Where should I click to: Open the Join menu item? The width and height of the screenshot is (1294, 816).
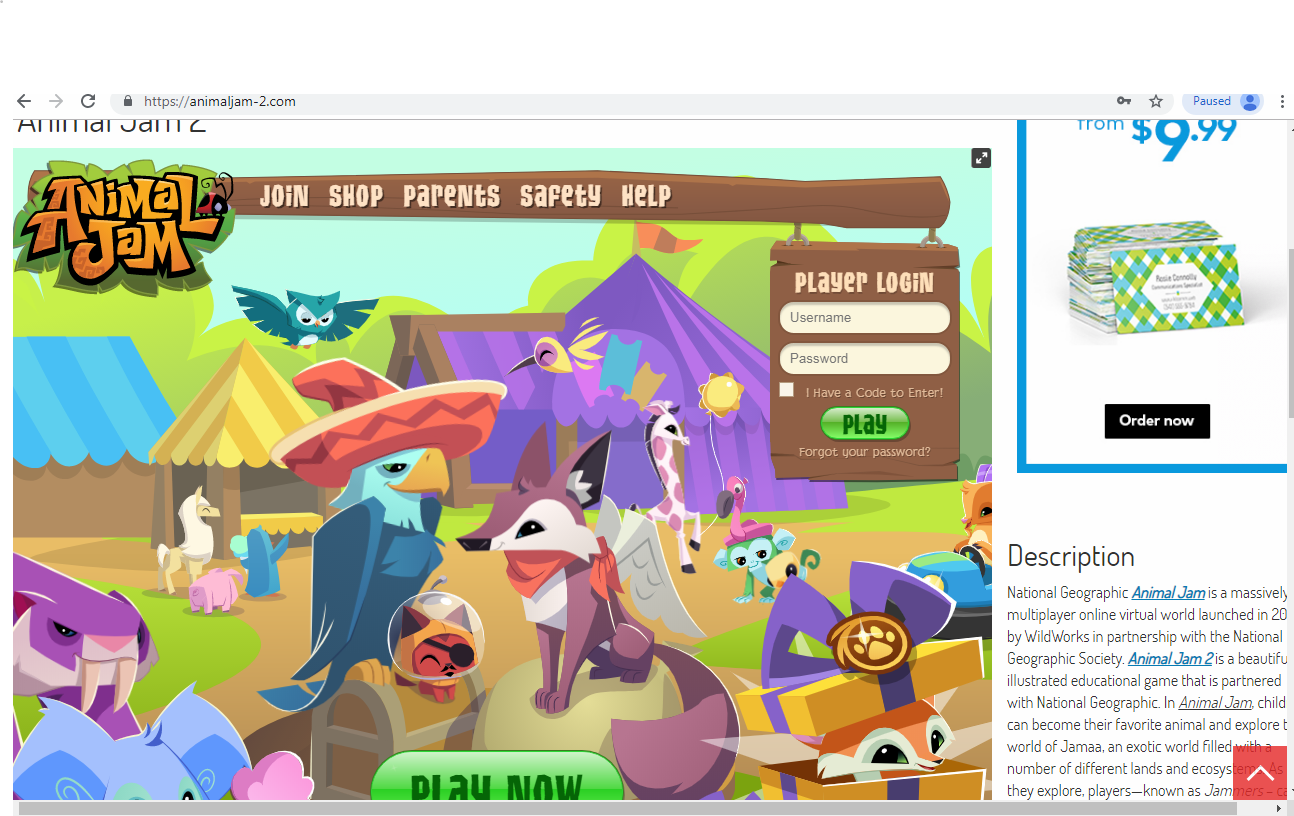click(285, 196)
